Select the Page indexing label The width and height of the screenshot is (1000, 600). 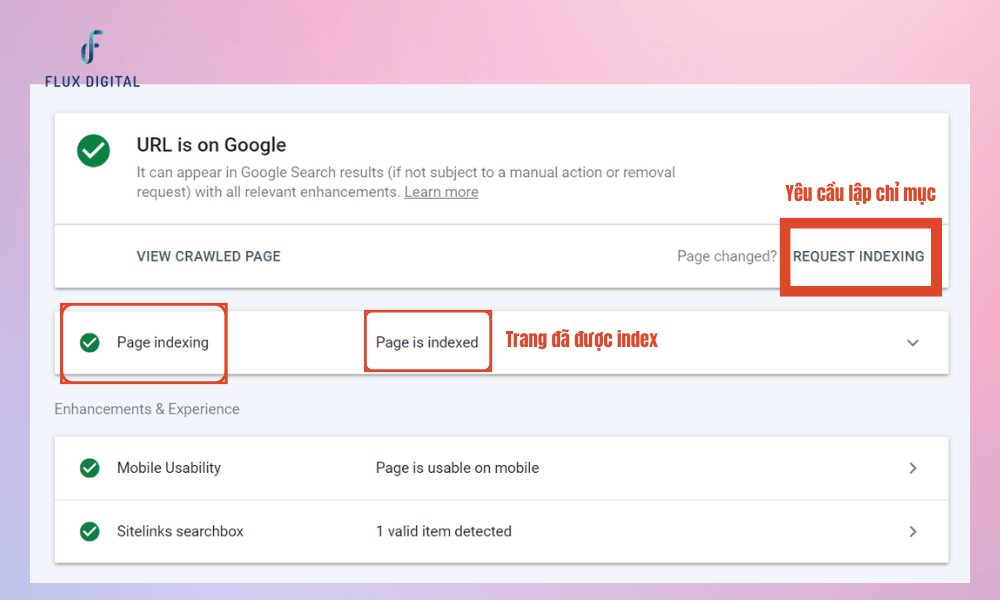click(x=163, y=342)
